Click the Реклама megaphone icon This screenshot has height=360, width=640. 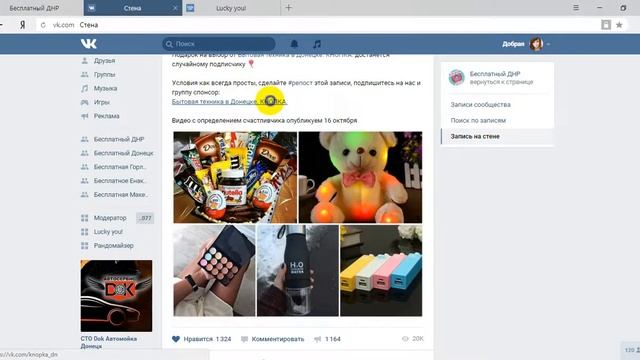pyautogui.click(x=84, y=116)
